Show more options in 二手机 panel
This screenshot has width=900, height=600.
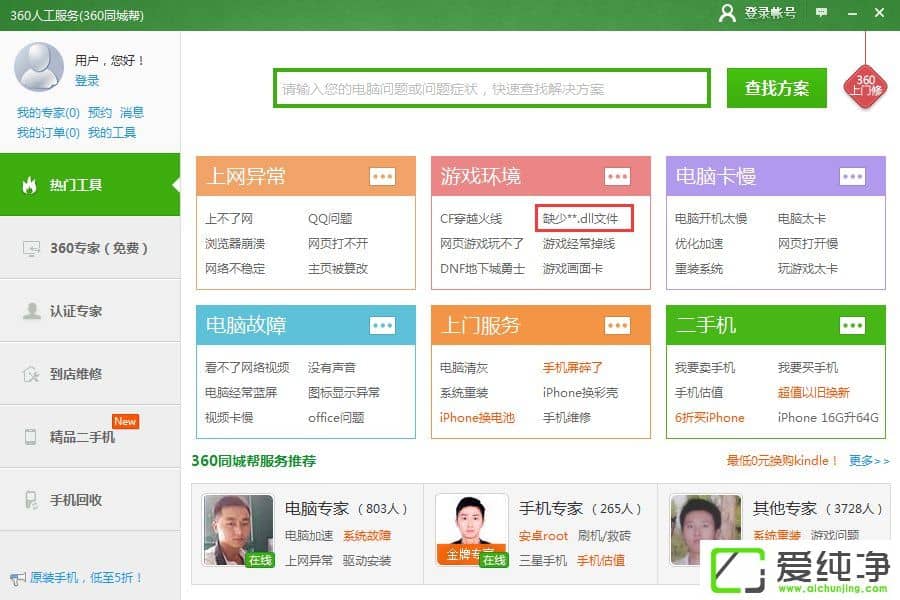coord(852,325)
